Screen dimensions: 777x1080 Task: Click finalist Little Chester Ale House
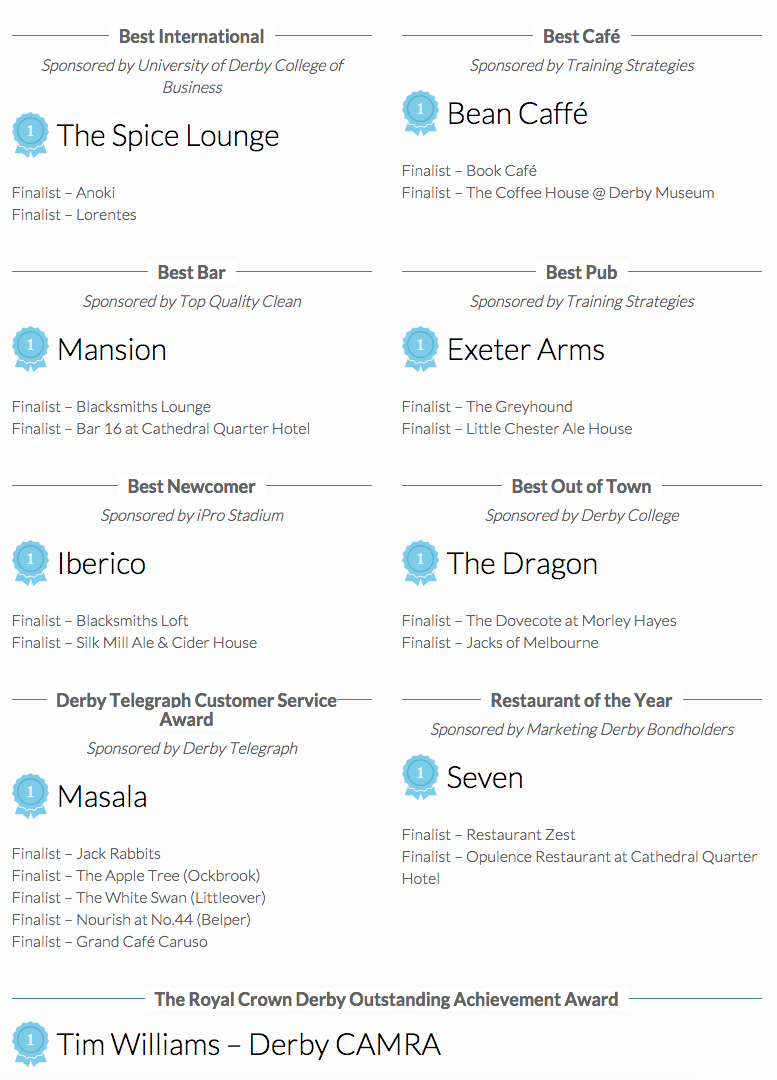coord(549,428)
